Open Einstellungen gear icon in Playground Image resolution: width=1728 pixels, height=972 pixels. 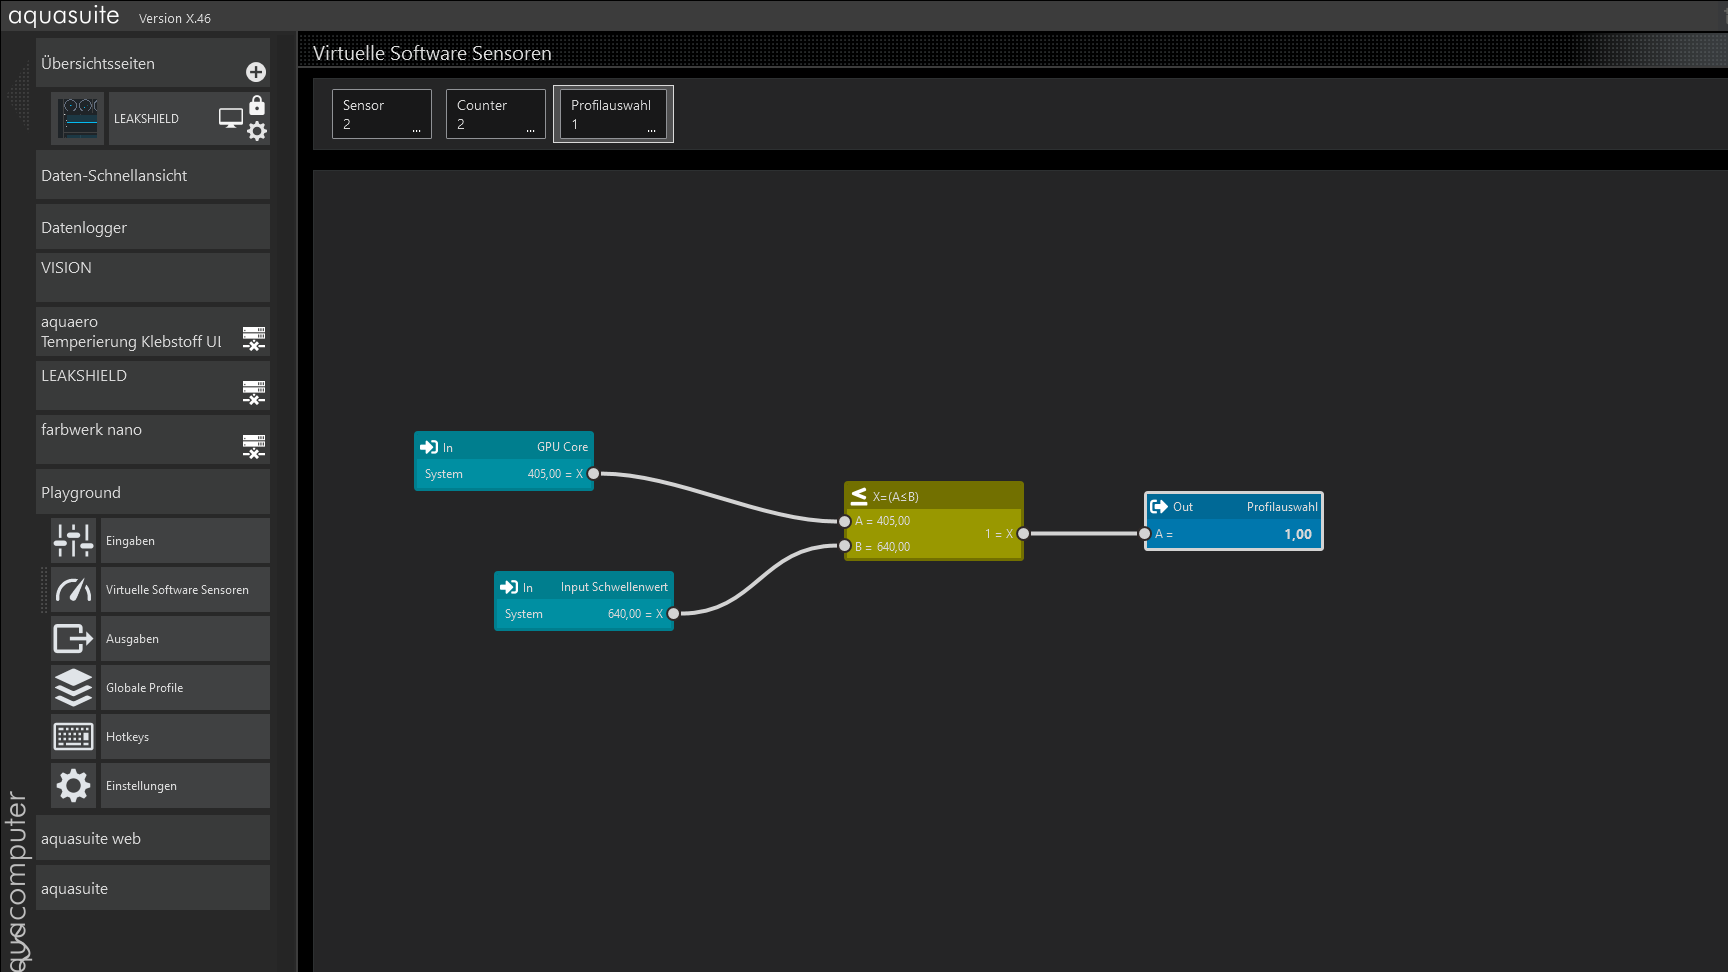pos(74,786)
